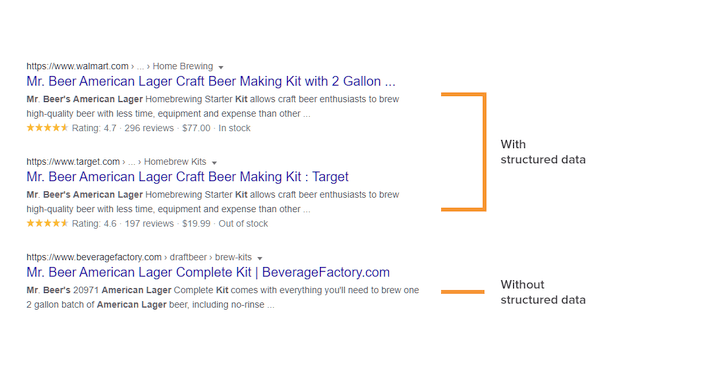This screenshot has height=379, width=720.
Task: Click the $77.00 price in Walmart snippet
Action: (x=196, y=128)
